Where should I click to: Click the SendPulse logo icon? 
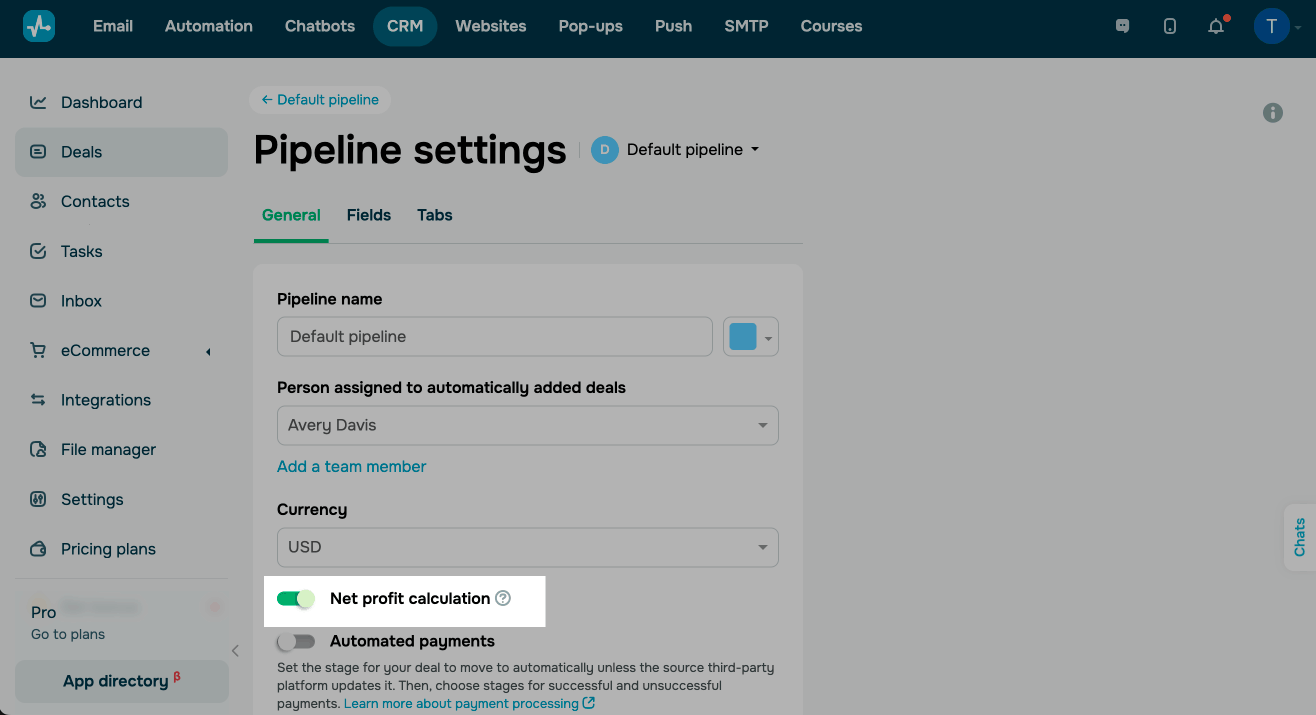pos(39,26)
